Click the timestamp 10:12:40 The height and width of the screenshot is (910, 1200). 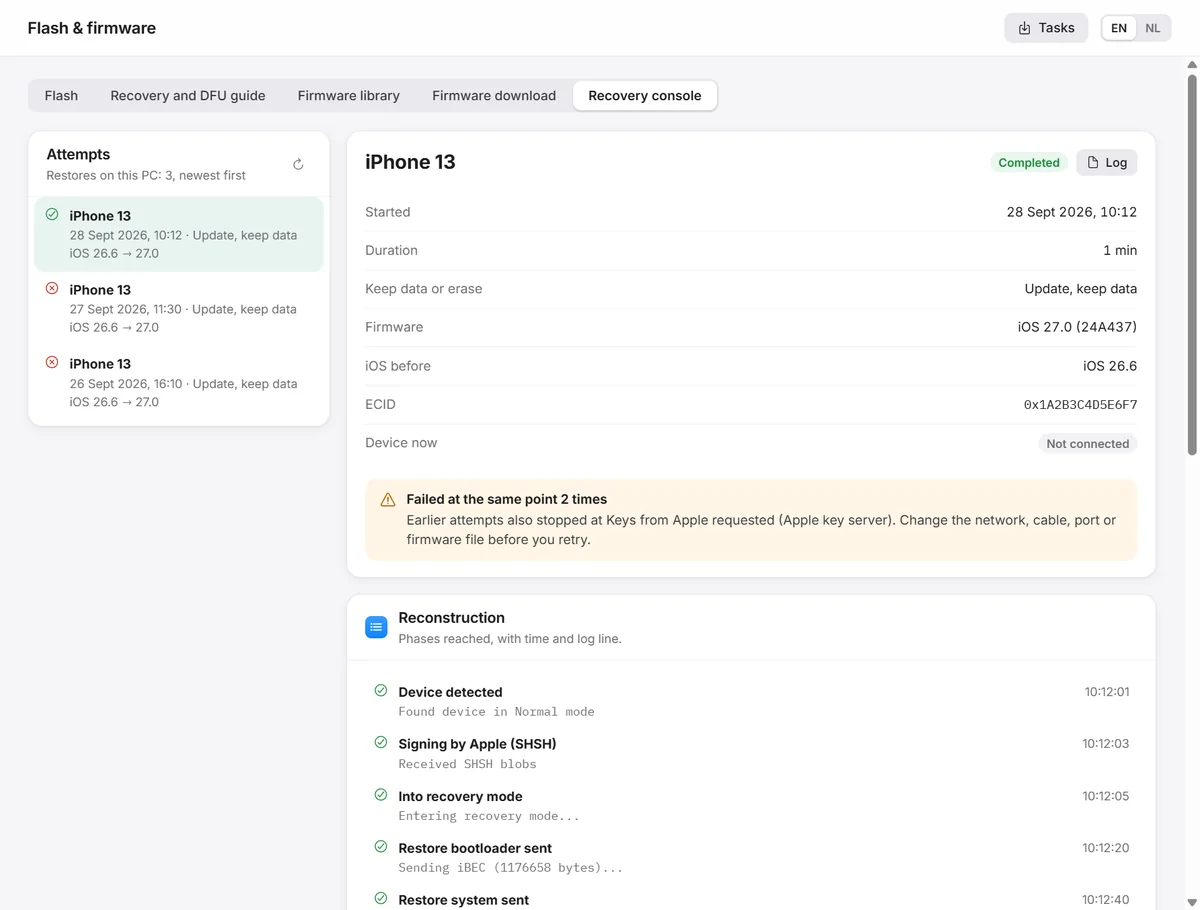[1106, 900]
